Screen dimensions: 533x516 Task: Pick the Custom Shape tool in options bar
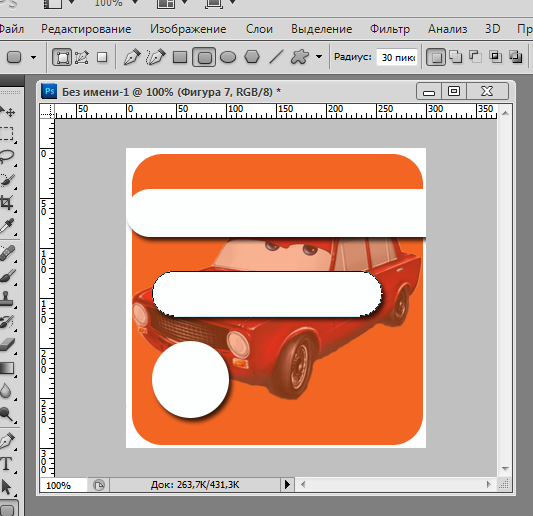(300, 57)
